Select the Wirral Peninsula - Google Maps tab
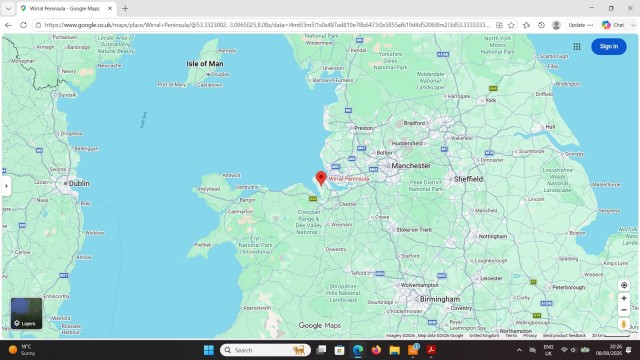Screen dimensions: 640x360 coord(64,8)
